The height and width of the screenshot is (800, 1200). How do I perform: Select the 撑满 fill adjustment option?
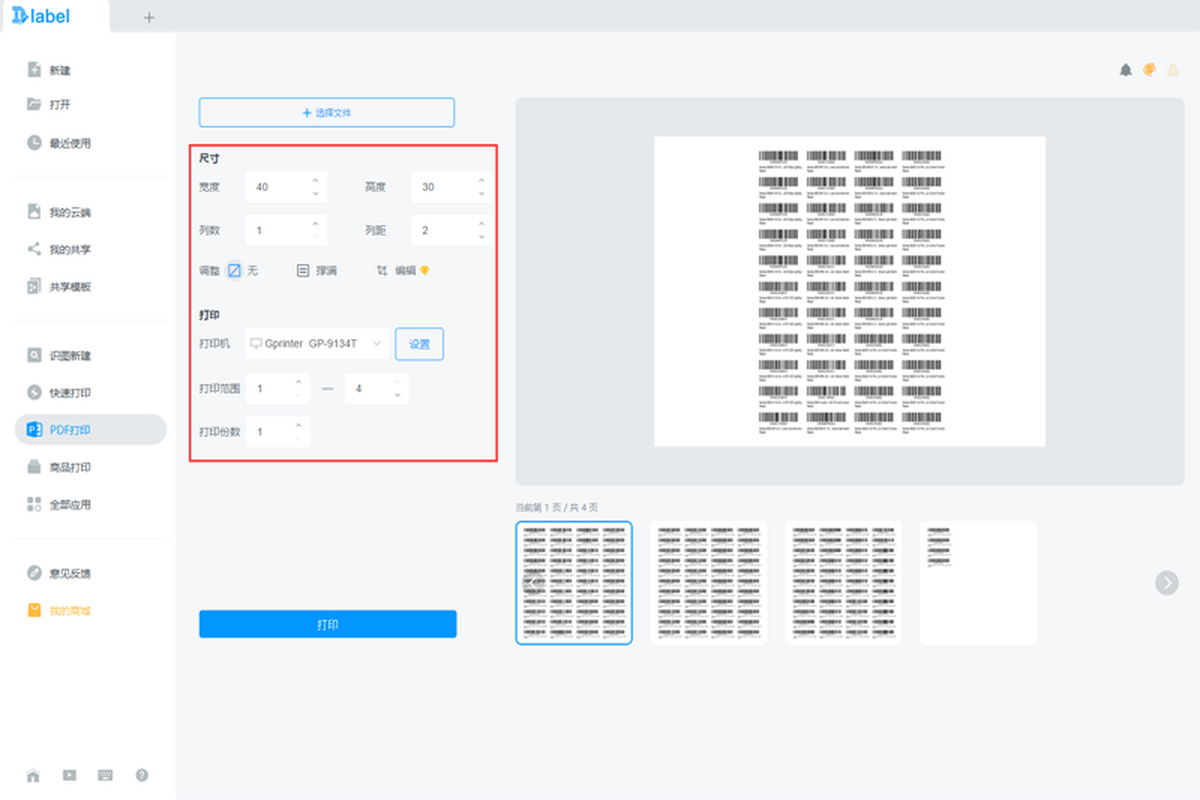[303, 270]
